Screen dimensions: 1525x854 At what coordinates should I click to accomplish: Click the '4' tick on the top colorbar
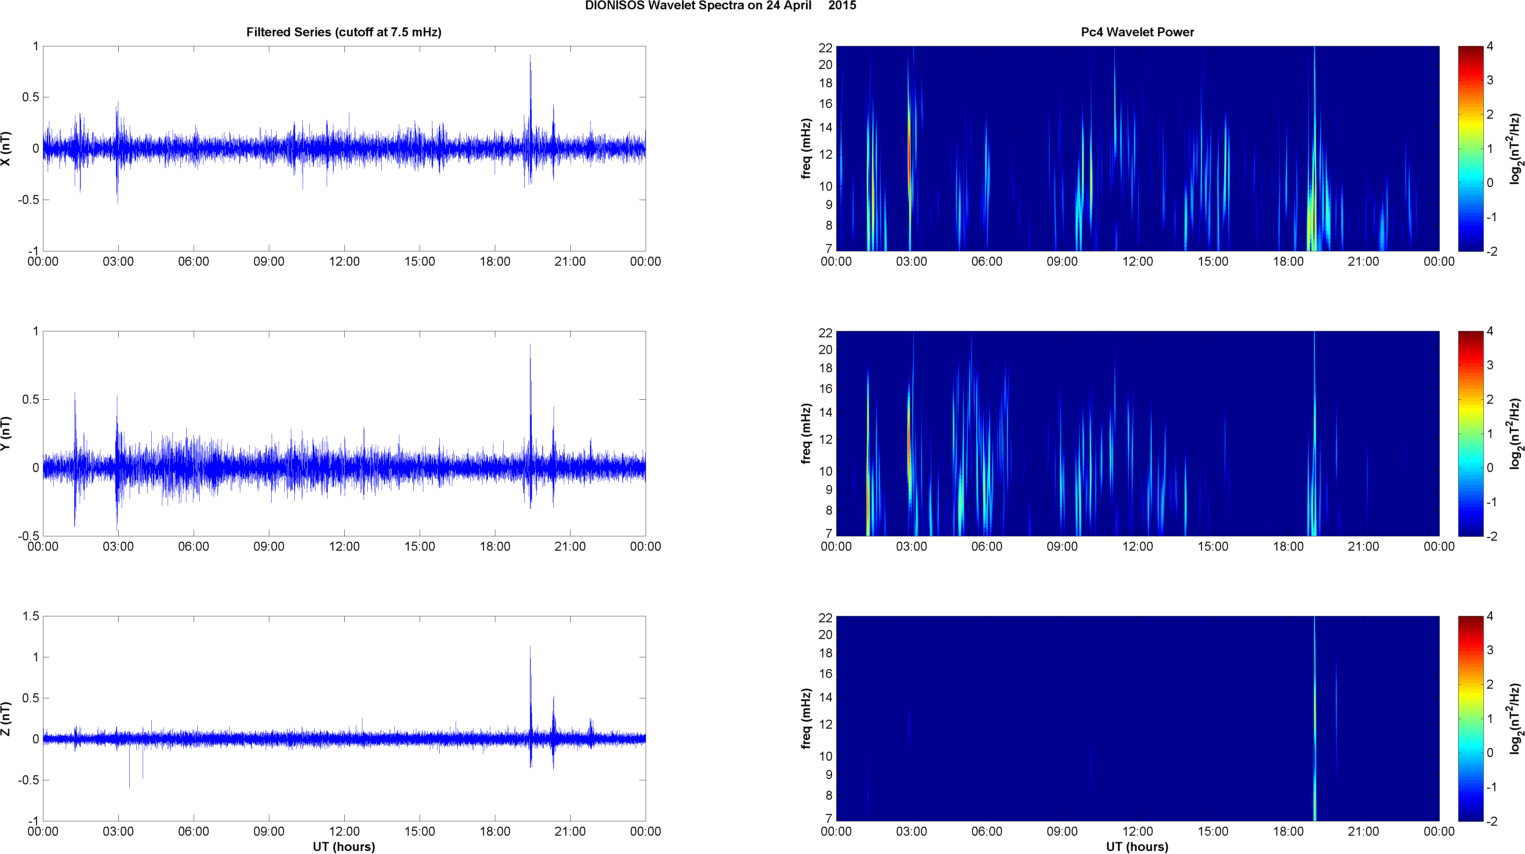[x=1490, y=47]
